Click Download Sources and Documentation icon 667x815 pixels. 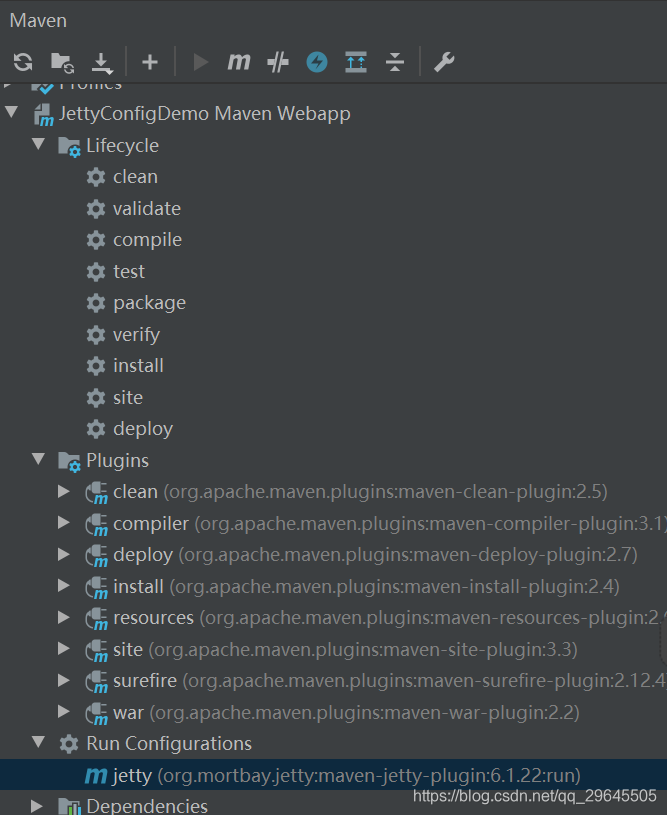pyautogui.click(x=102, y=63)
